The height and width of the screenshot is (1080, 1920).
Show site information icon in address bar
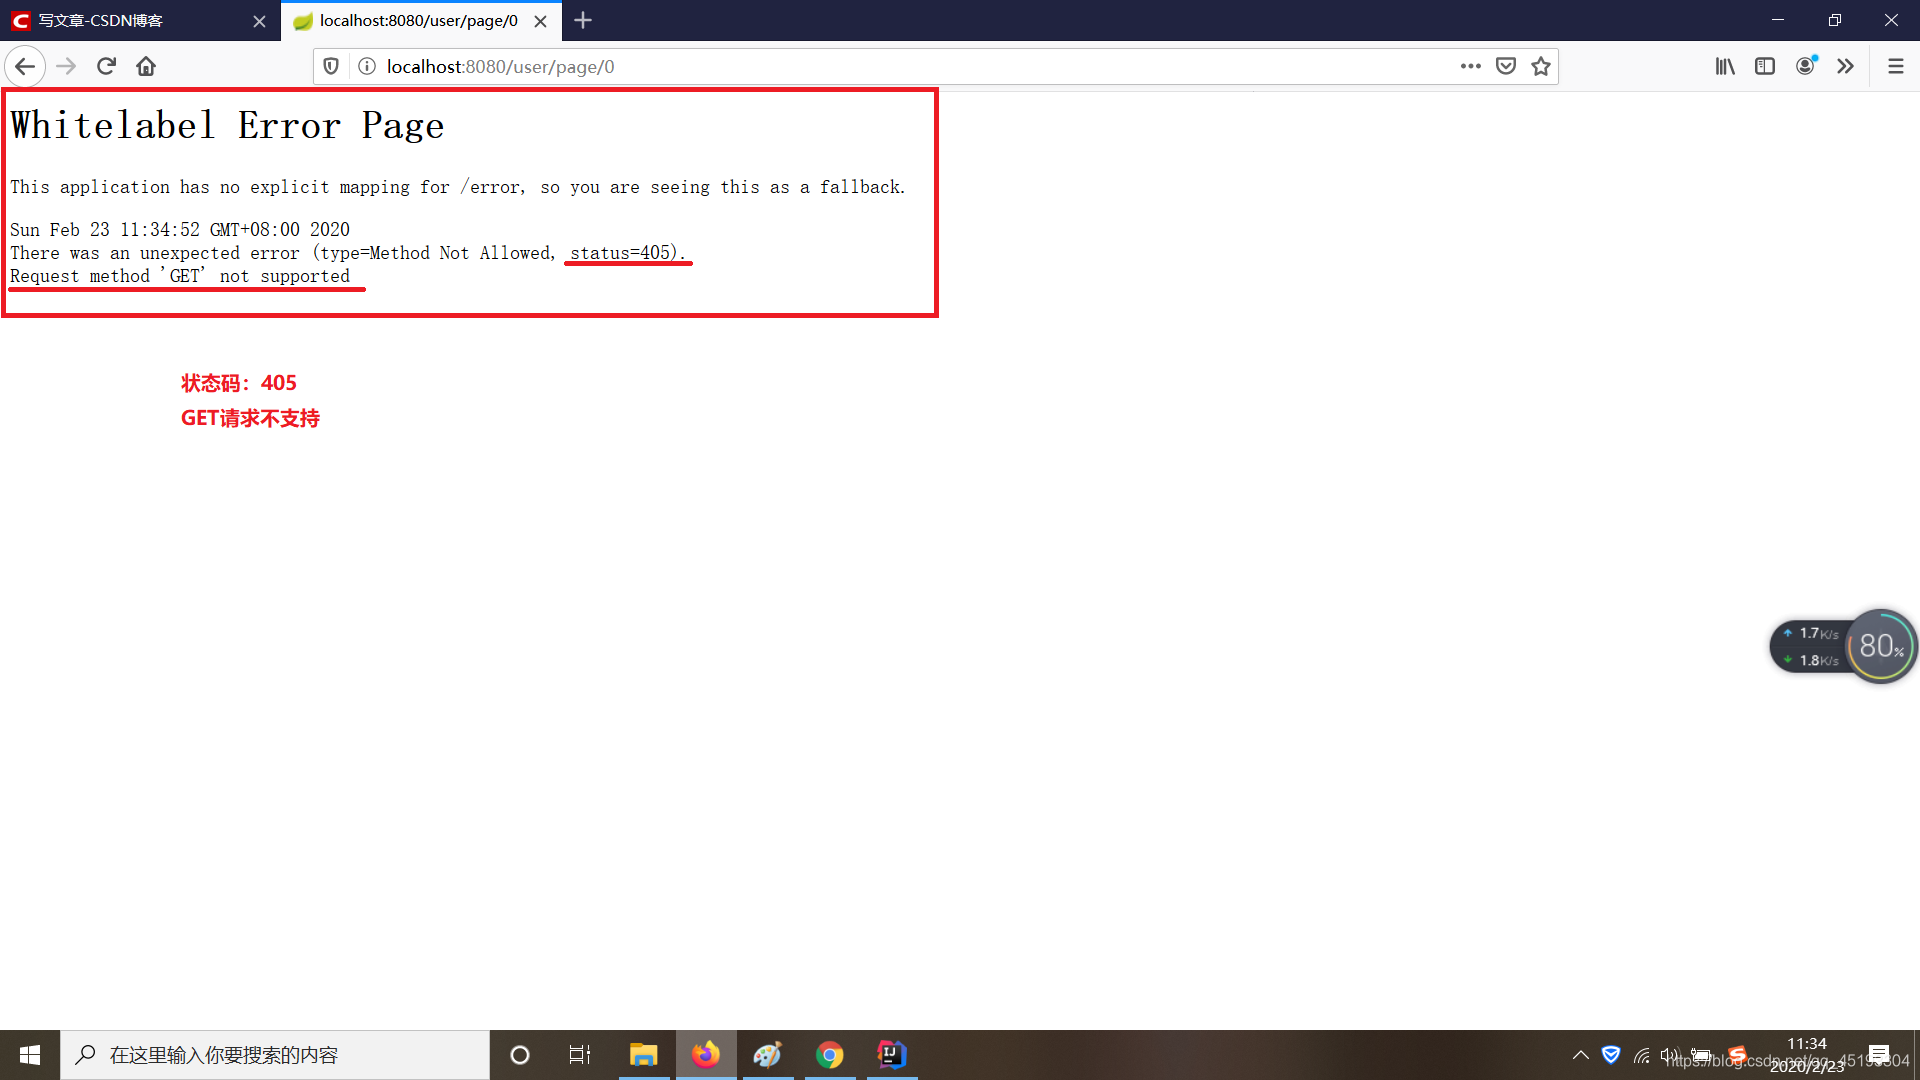(367, 66)
